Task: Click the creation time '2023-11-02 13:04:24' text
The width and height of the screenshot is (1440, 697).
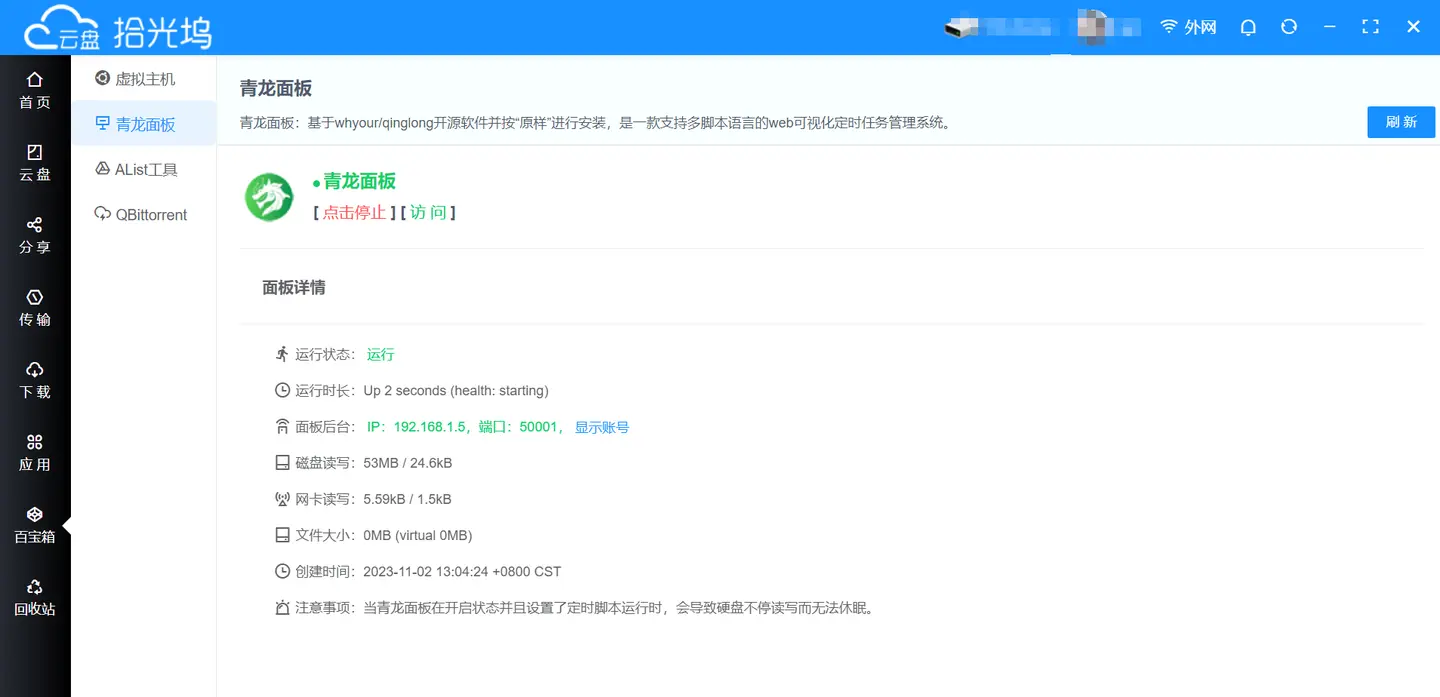Action: (462, 571)
